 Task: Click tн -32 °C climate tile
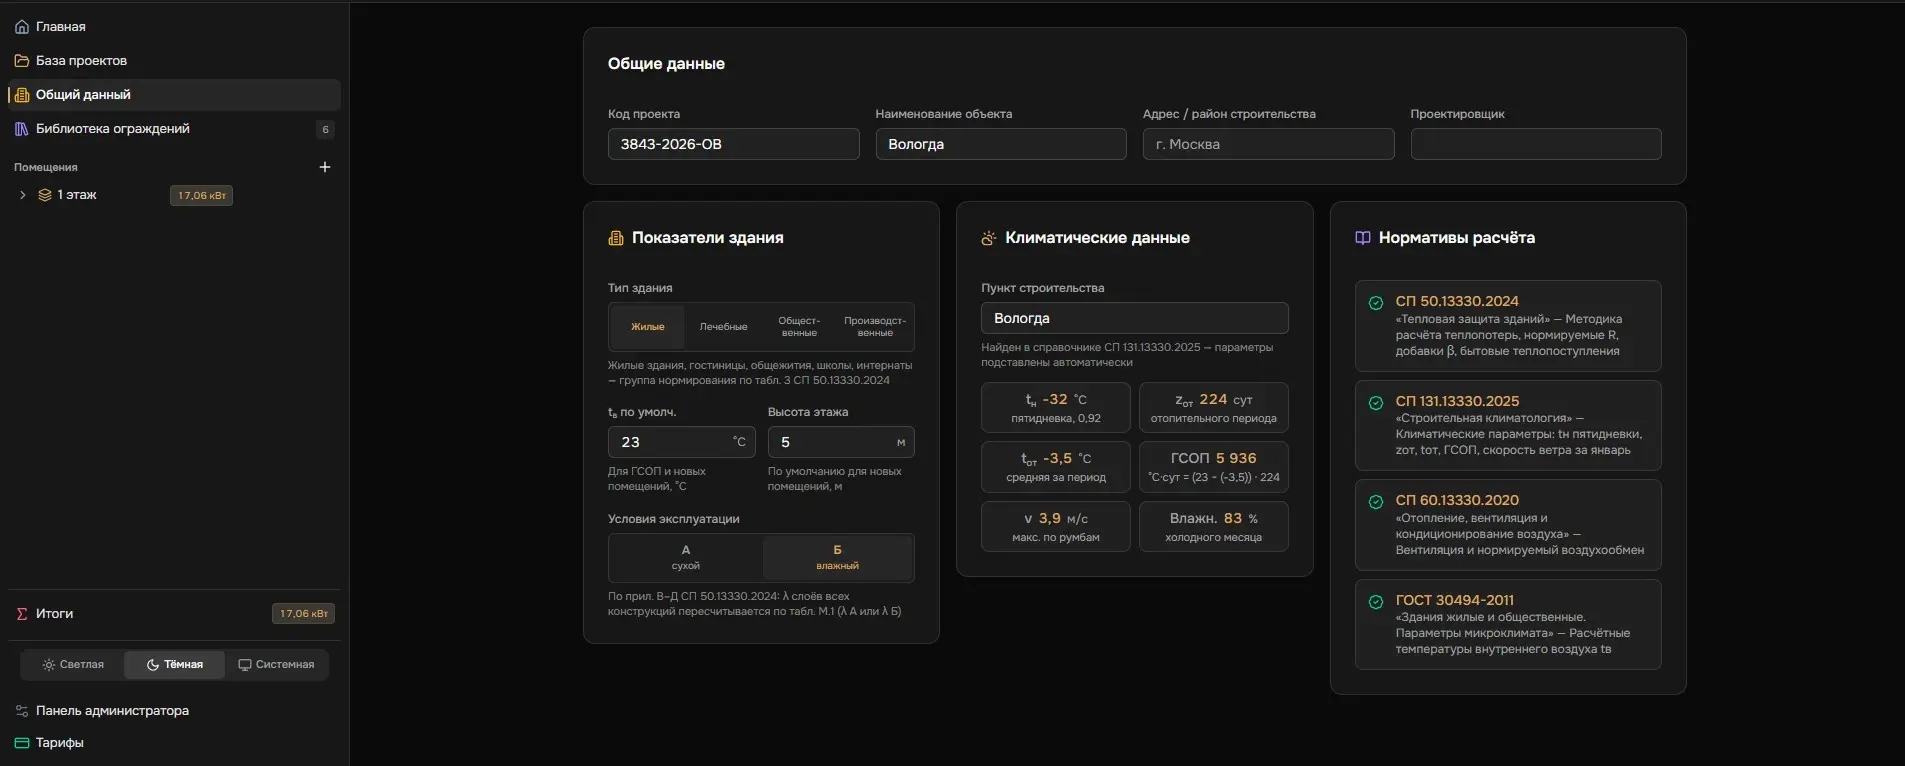click(x=1056, y=408)
